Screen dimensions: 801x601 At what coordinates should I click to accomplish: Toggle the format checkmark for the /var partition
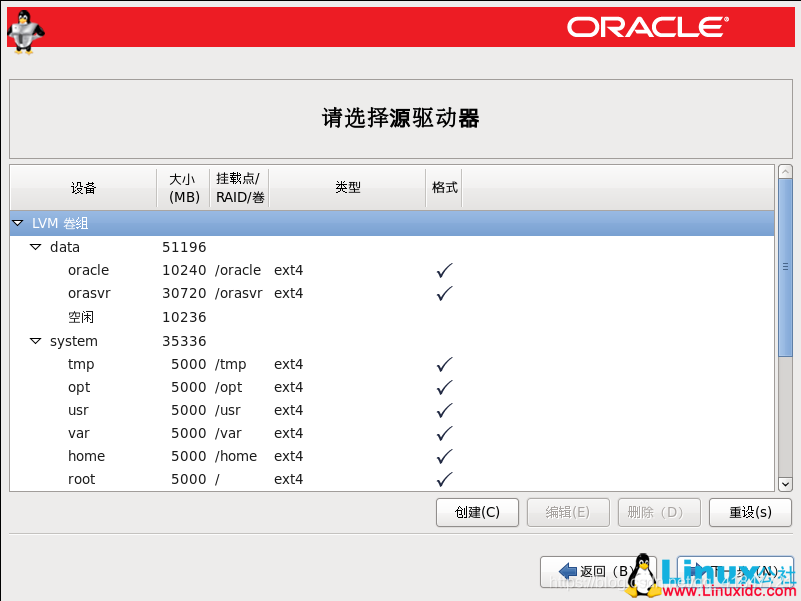tap(443, 433)
